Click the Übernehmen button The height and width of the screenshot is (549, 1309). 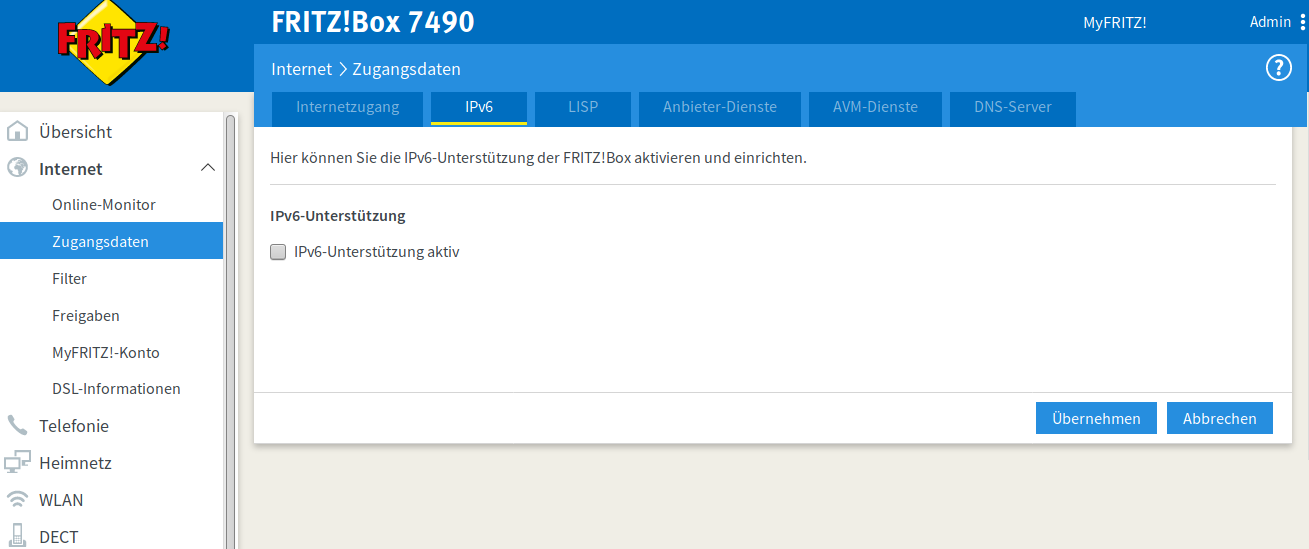(x=1096, y=418)
